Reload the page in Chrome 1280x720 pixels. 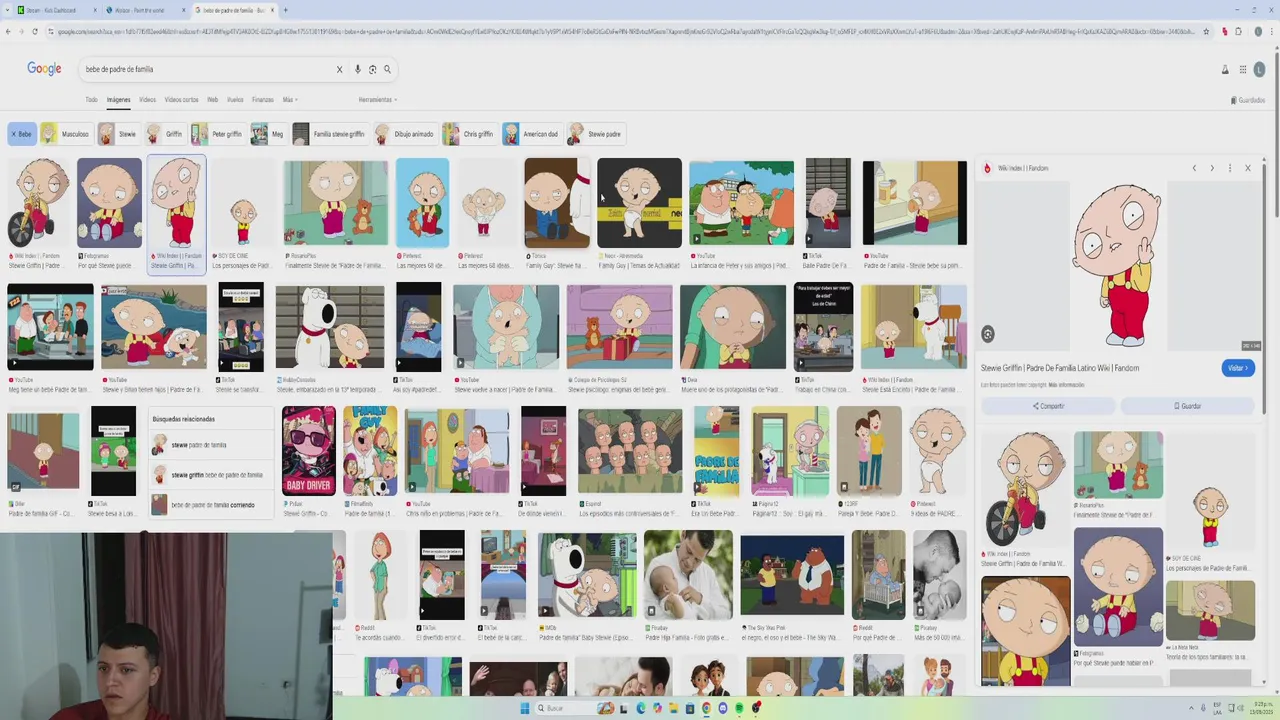click(x=35, y=31)
